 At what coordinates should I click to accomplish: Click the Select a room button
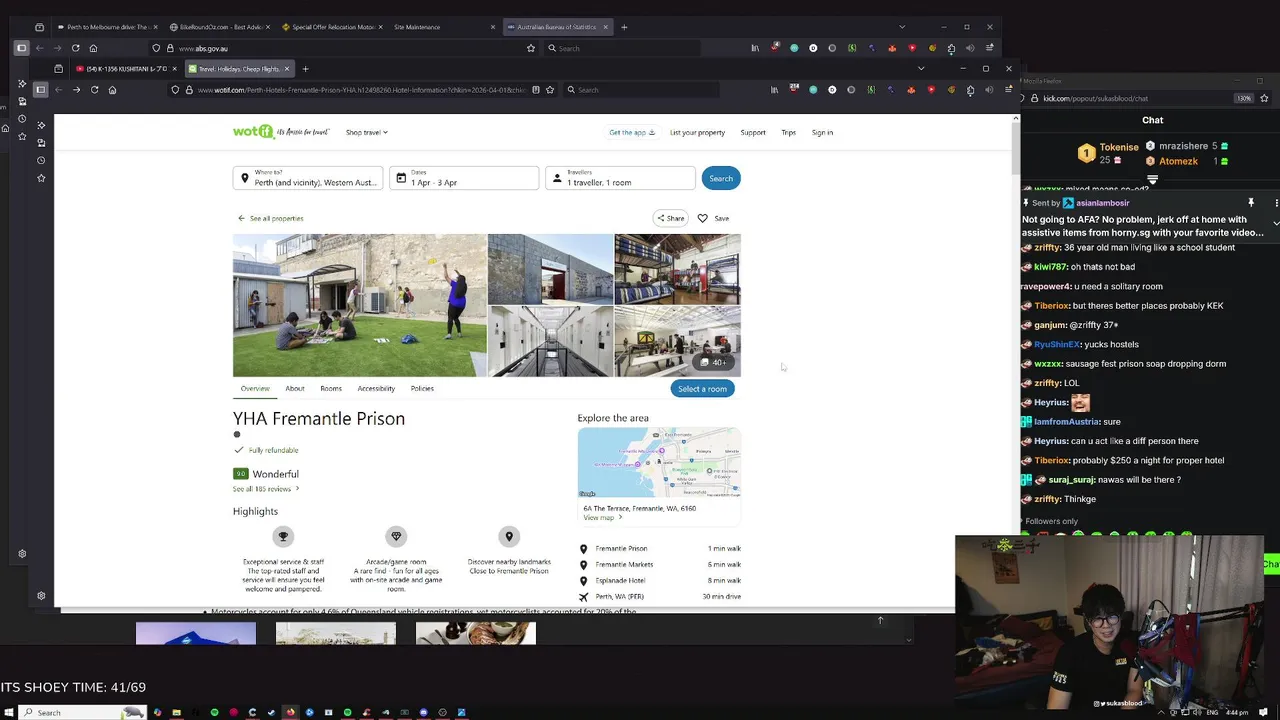click(x=702, y=389)
